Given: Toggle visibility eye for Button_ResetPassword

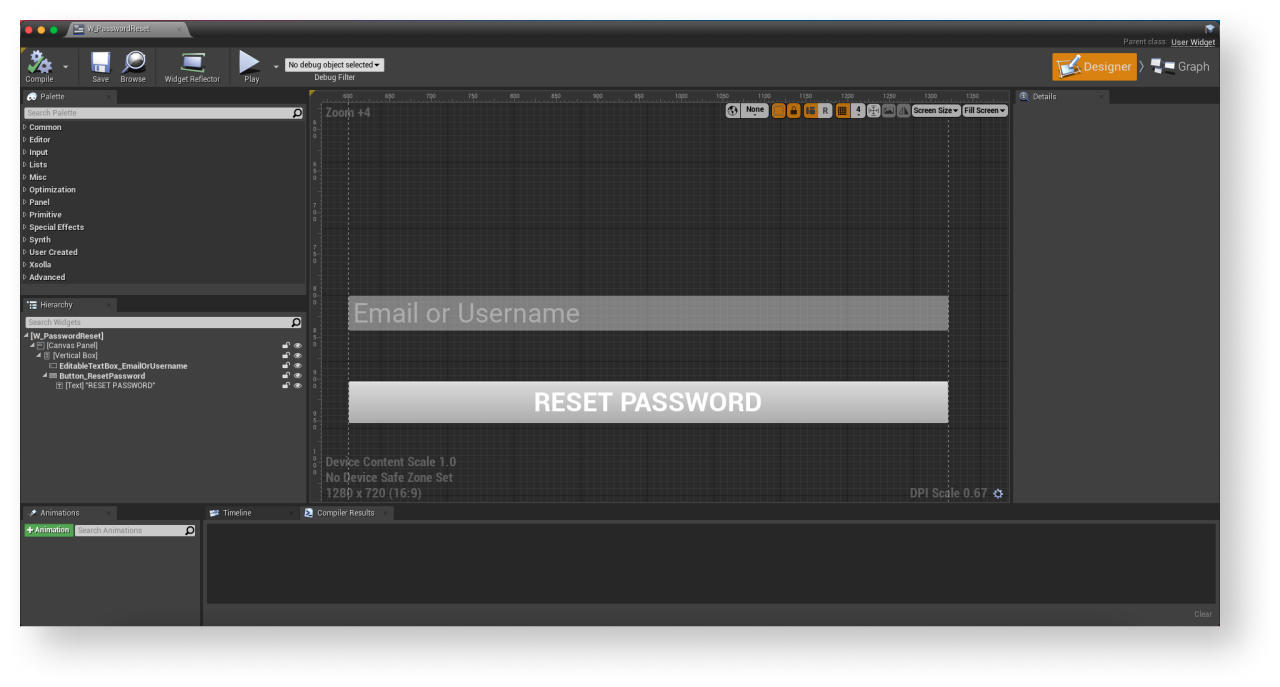Looking at the screenshot, I should coord(297,376).
